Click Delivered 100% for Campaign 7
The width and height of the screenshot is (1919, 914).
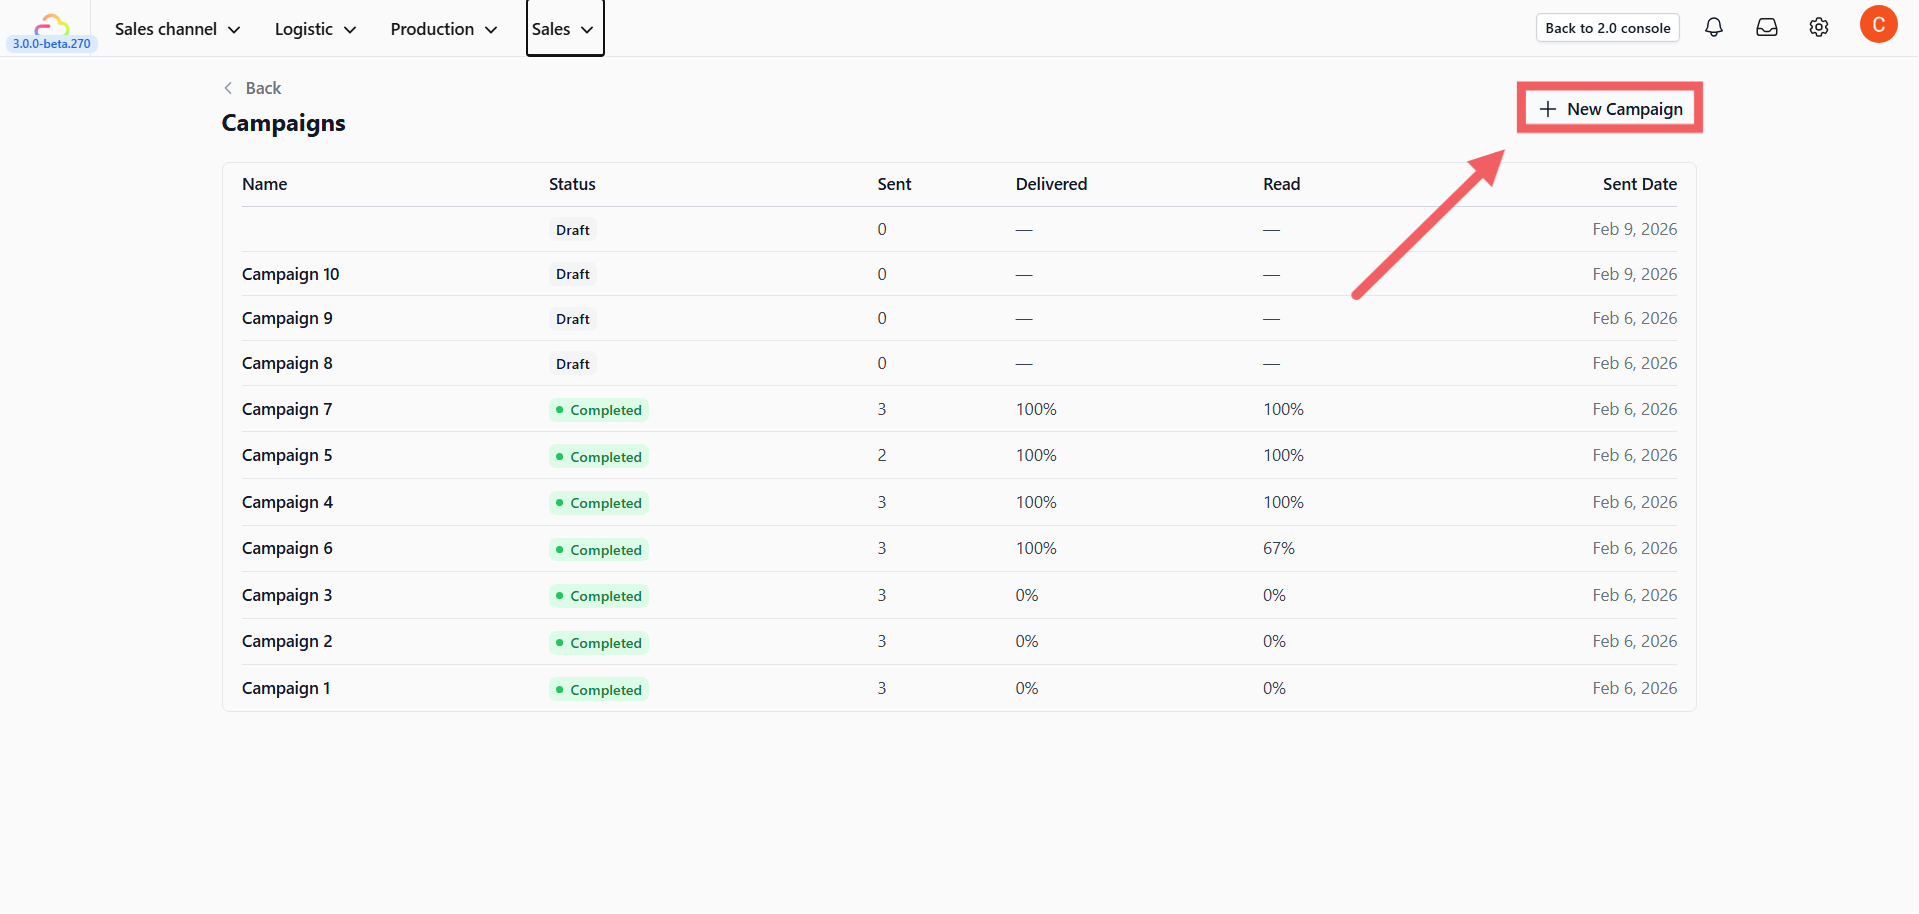tap(1036, 409)
